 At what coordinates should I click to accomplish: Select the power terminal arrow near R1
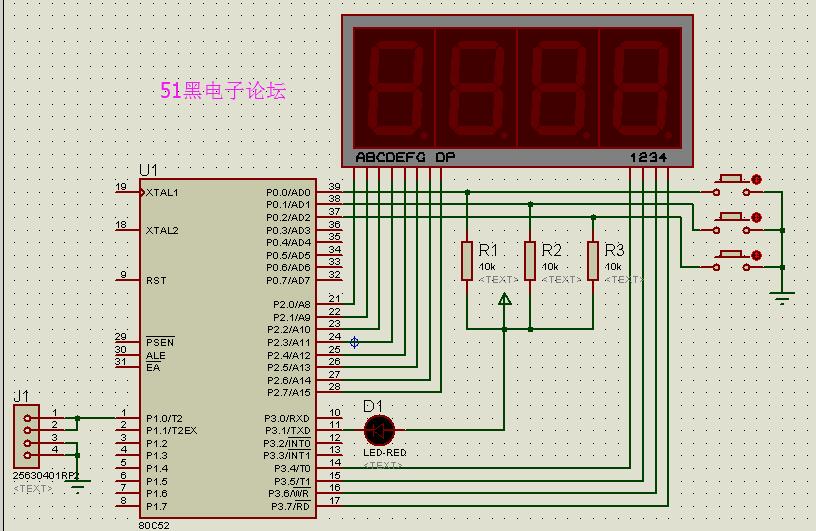pos(504,299)
